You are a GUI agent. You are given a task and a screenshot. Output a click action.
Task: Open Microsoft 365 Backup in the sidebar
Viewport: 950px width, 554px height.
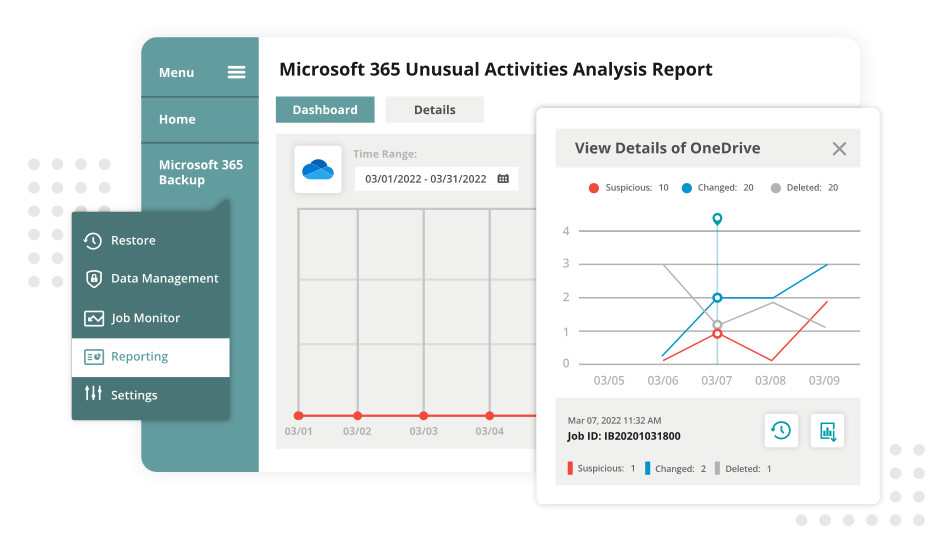click(201, 172)
